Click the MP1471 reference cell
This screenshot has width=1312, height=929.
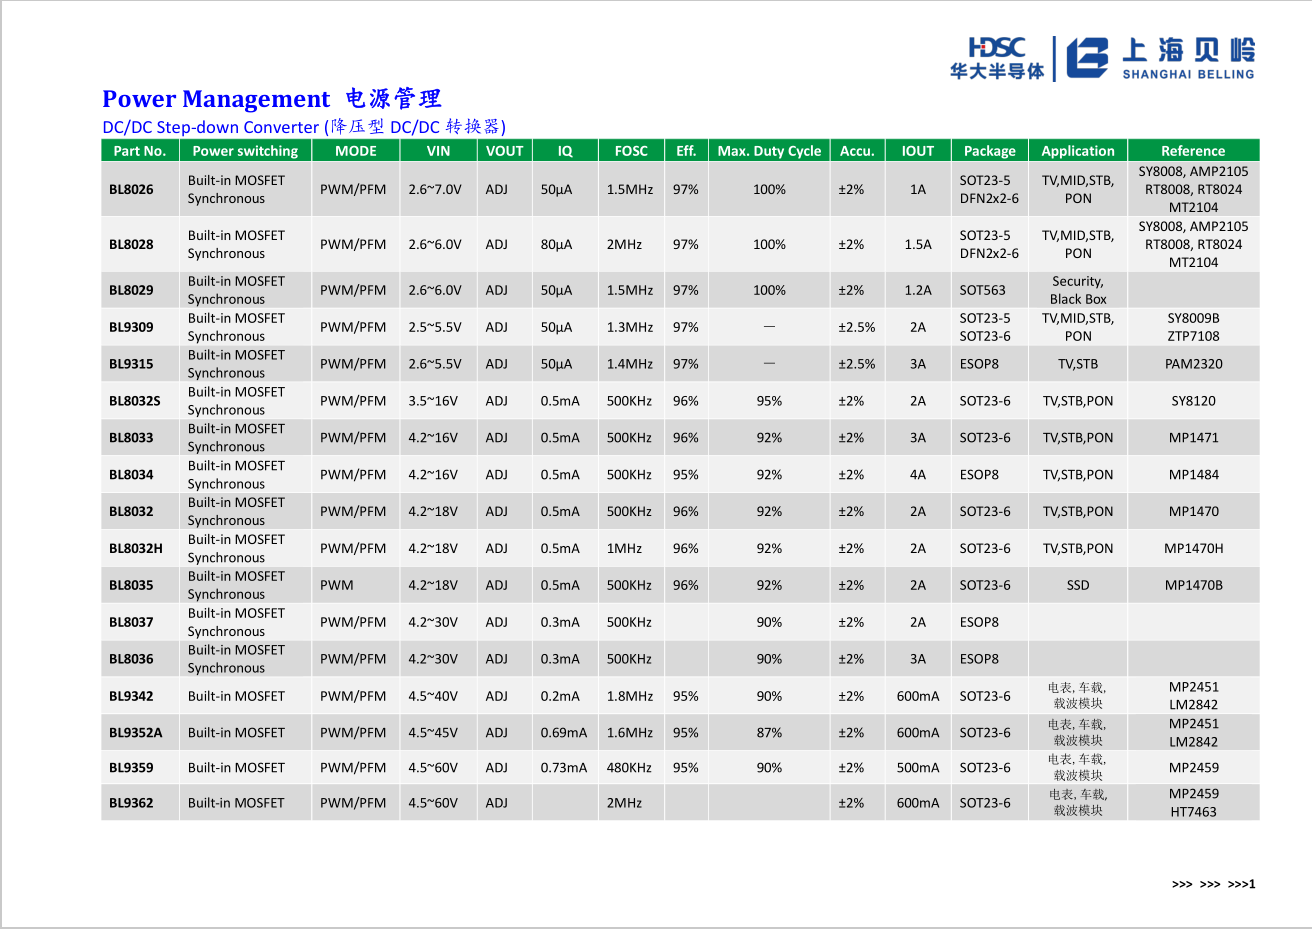pos(1193,437)
